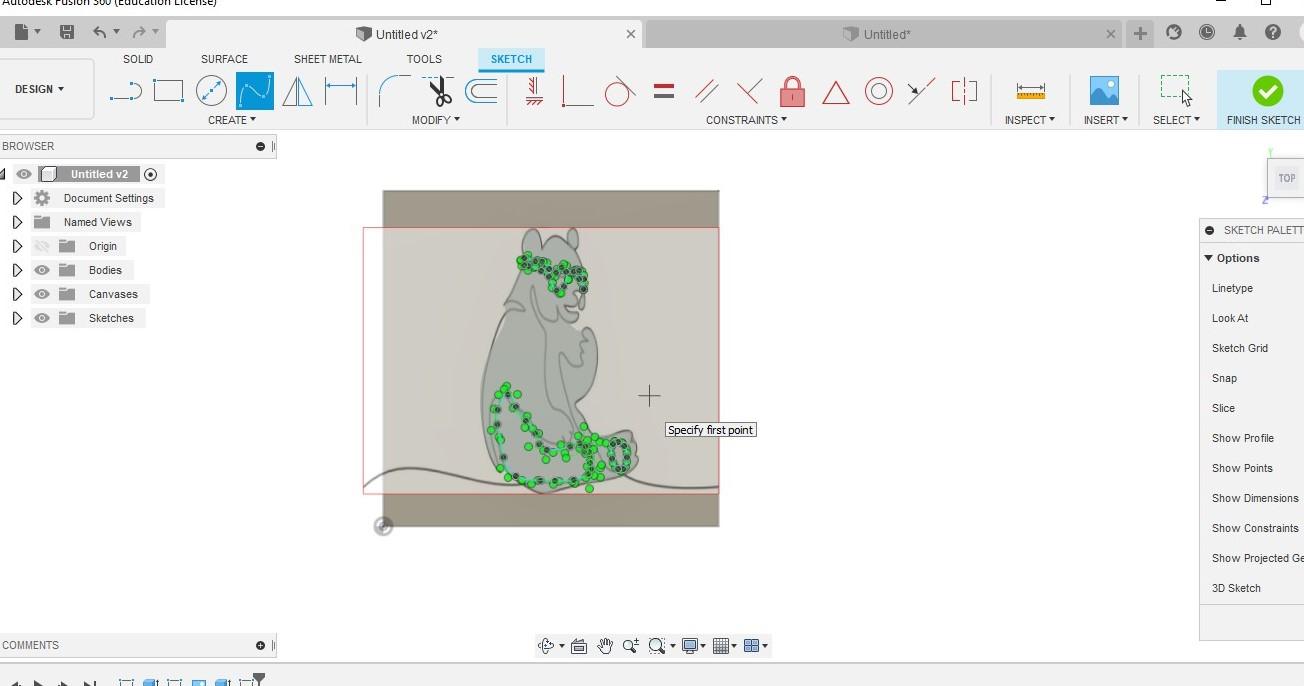The width and height of the screenshot is (1304, 686).
Task: Choose the Mirror sketch tool
Action: pos(297,92)
